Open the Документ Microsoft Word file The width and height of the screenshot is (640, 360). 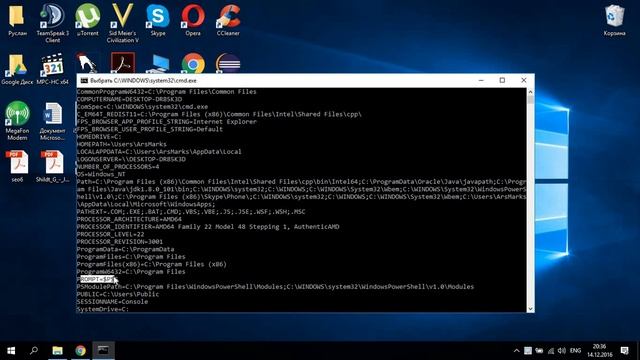coord(53,121)
